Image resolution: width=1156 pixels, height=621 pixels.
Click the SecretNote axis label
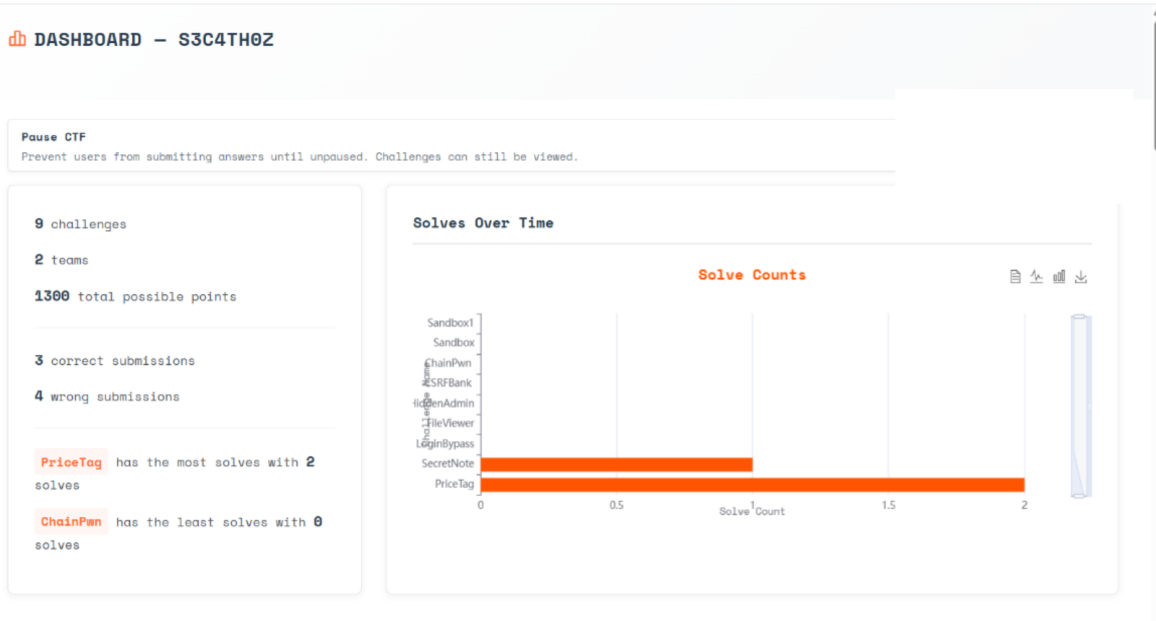pos(448,463)
